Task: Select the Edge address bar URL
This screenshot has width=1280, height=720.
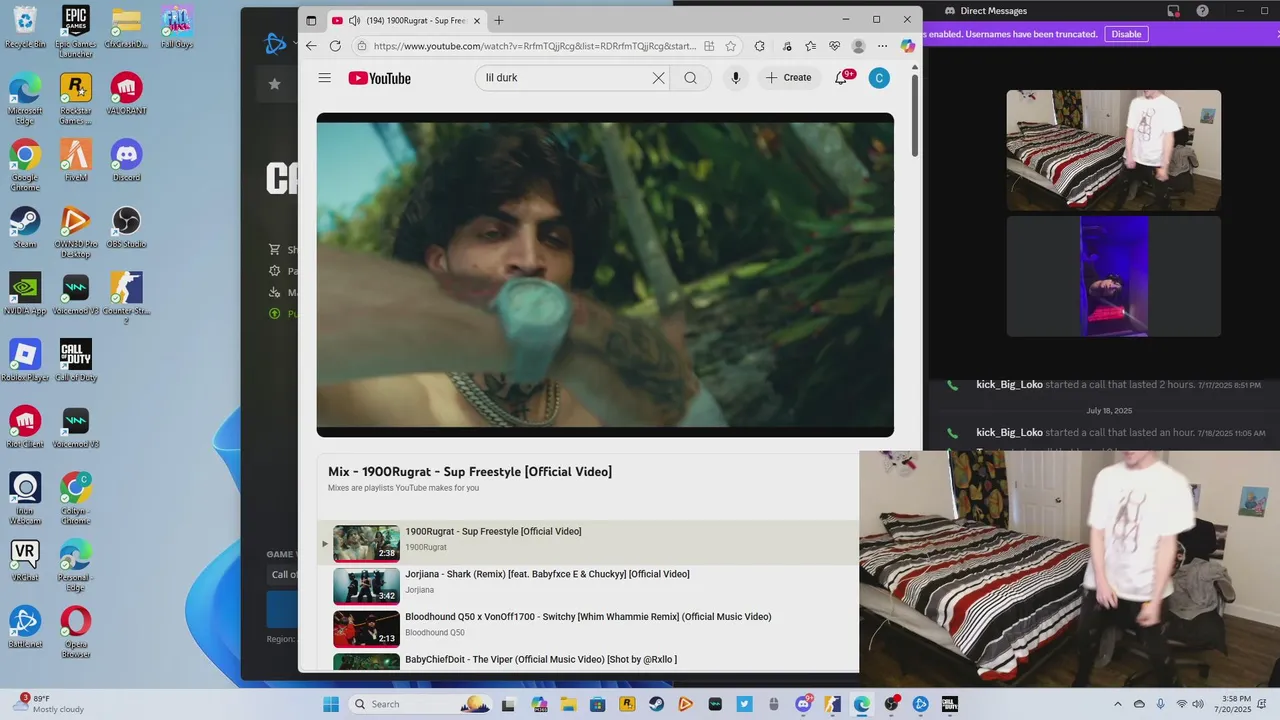Action: (535, 46)
